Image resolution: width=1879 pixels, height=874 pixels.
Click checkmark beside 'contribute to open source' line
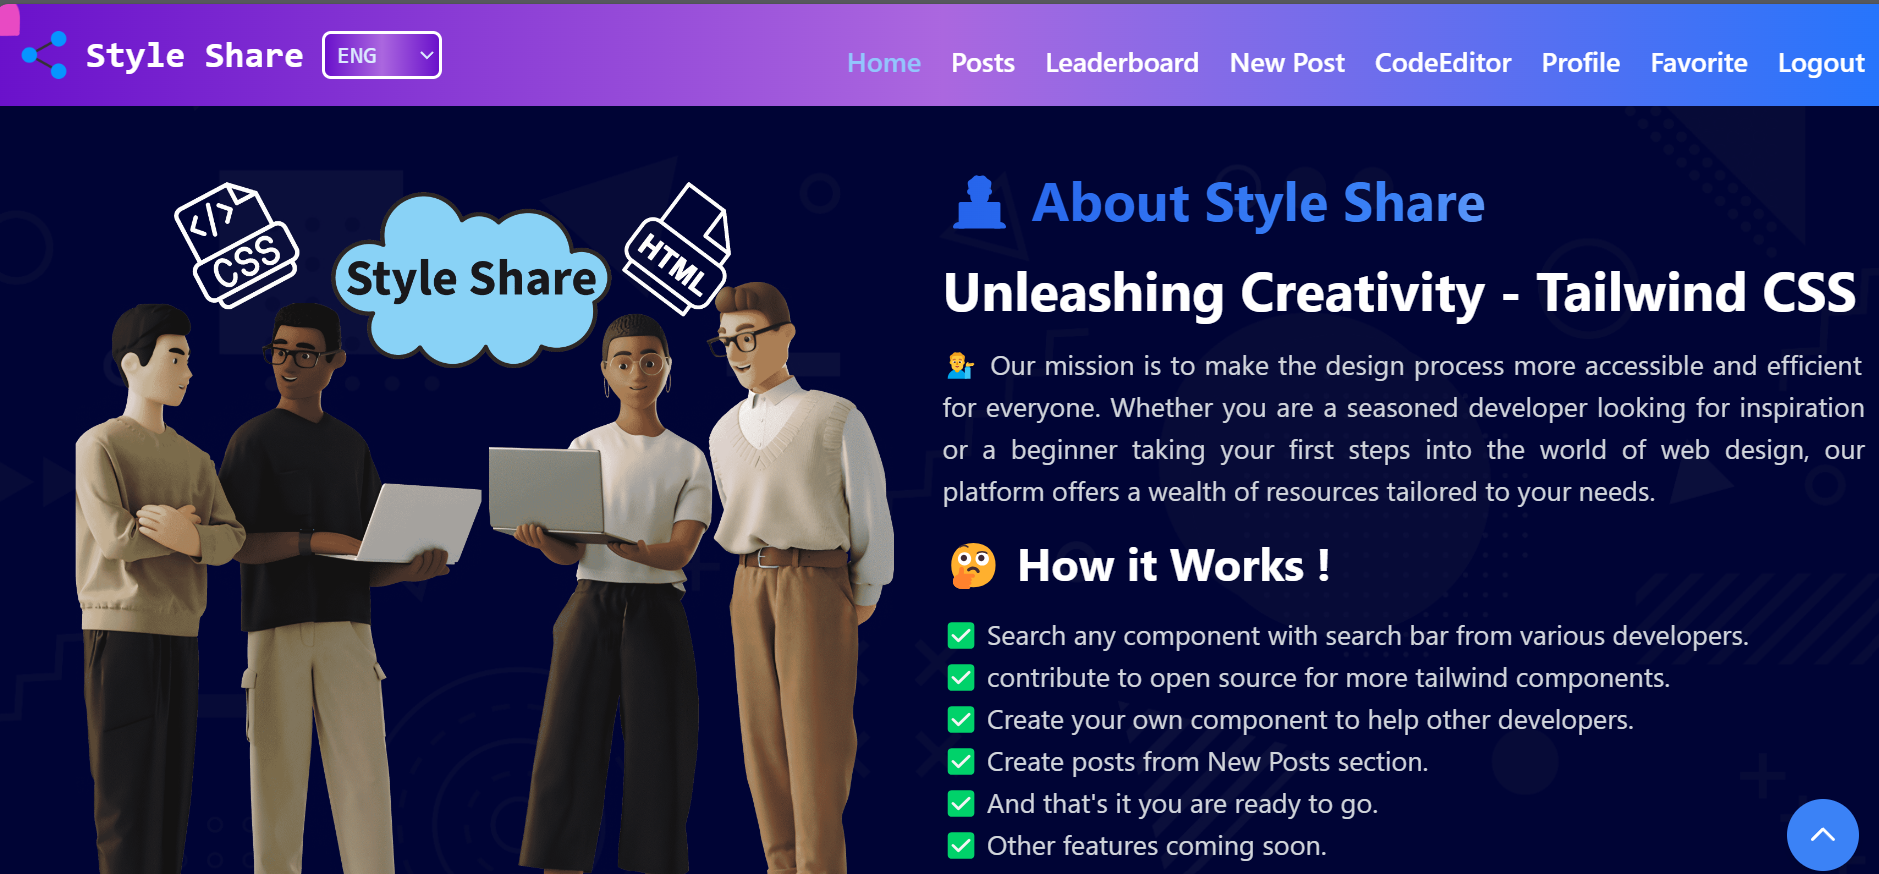[961, 678]
